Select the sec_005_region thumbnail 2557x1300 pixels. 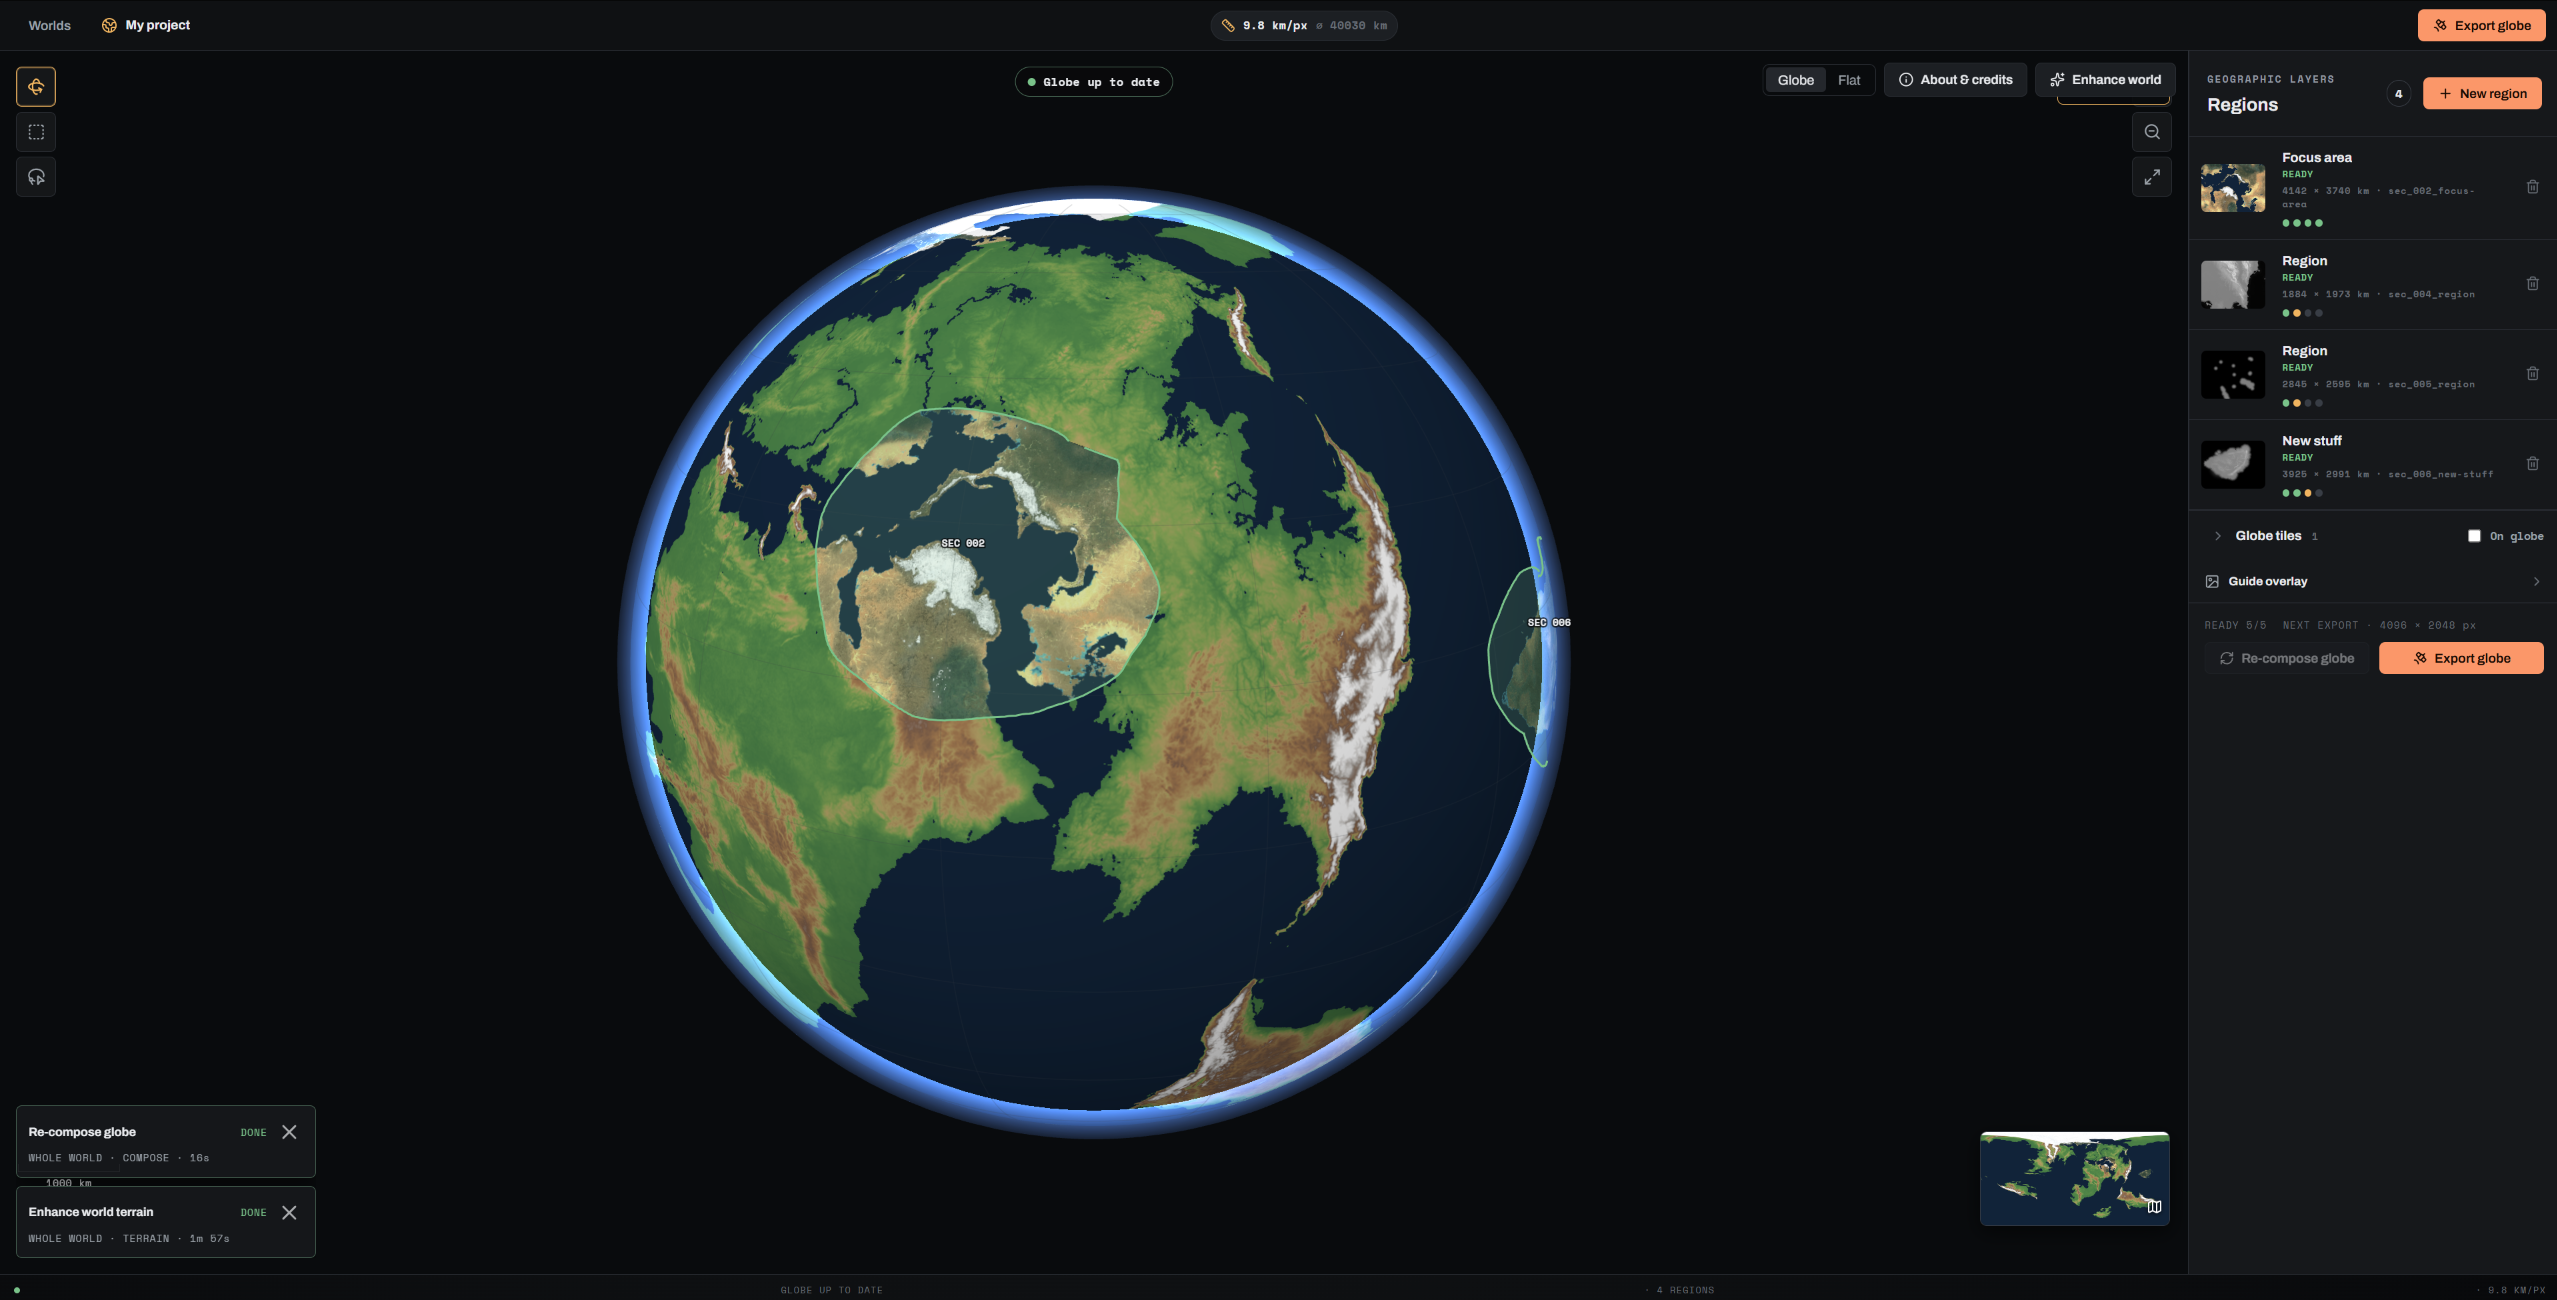pos(2233,375)
